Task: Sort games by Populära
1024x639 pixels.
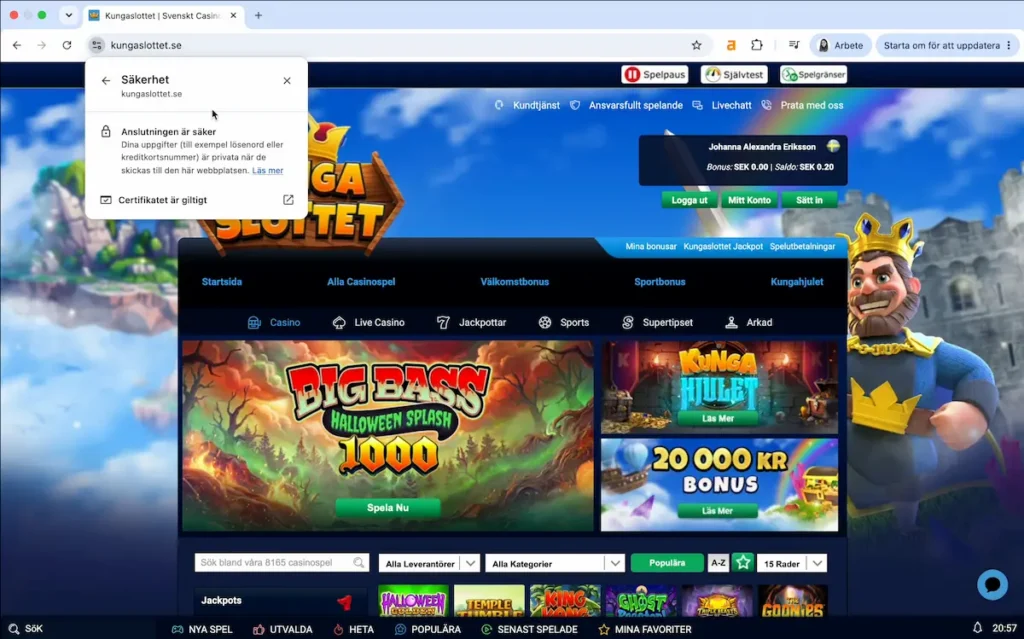Action: (x=667, y=563)
